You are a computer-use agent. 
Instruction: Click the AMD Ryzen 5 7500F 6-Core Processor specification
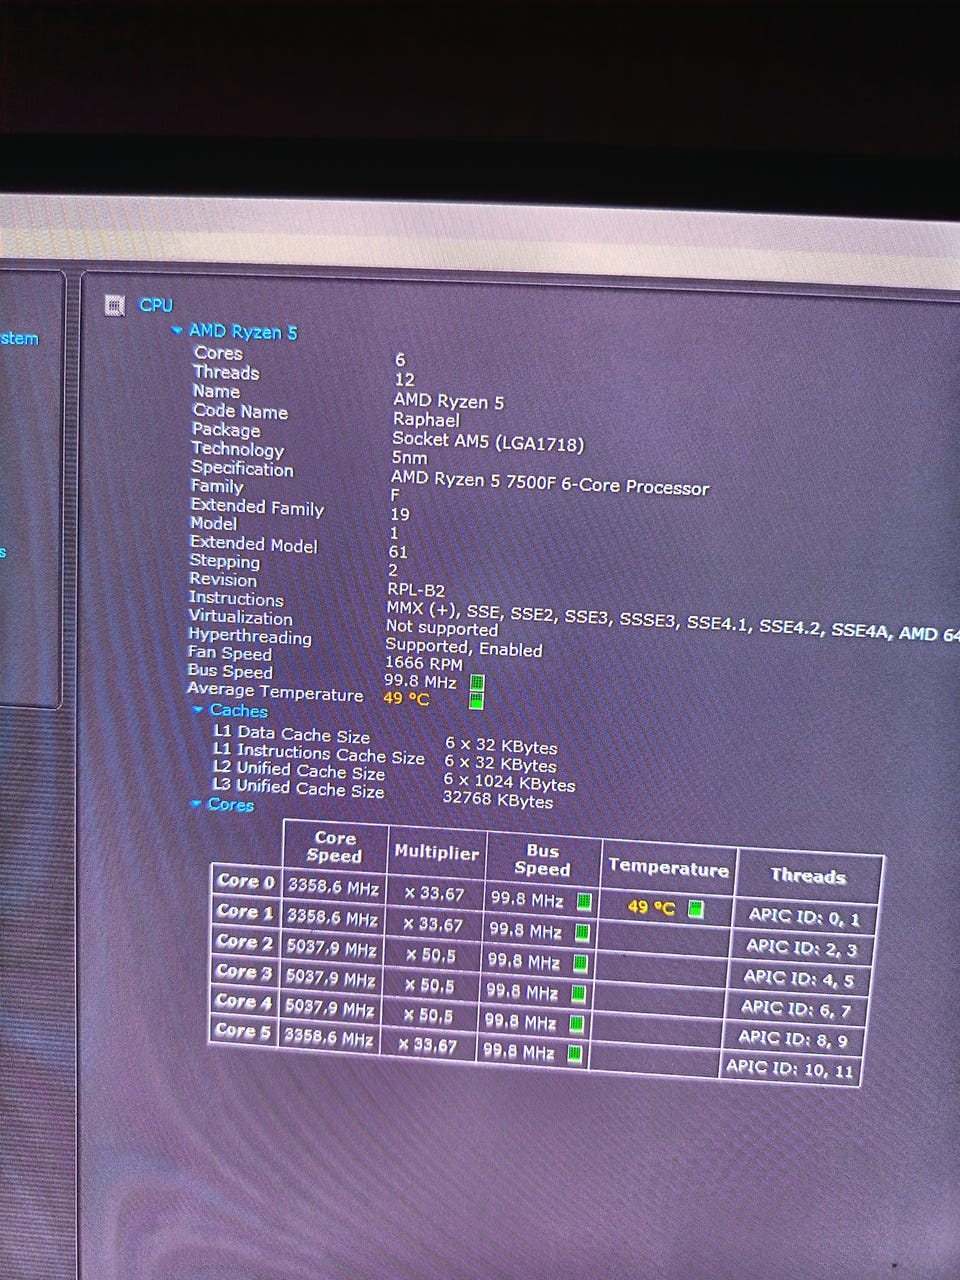point(550,483)
